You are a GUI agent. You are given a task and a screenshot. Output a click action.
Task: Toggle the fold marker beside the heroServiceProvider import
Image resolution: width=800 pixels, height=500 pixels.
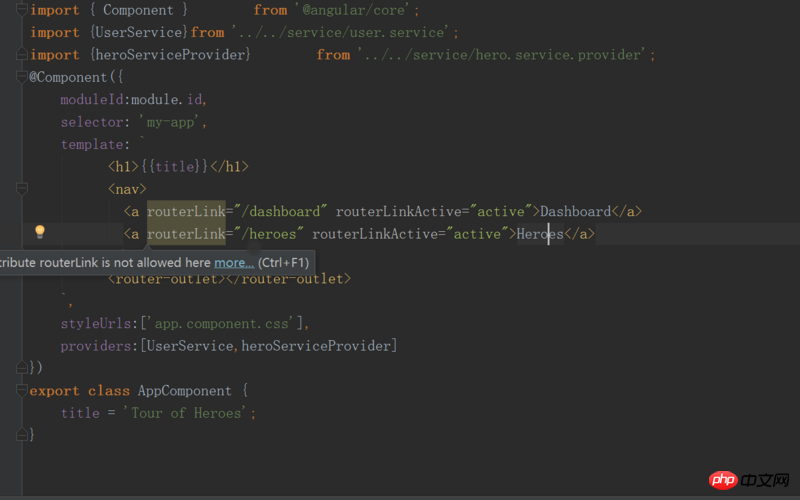coord(21,54)
